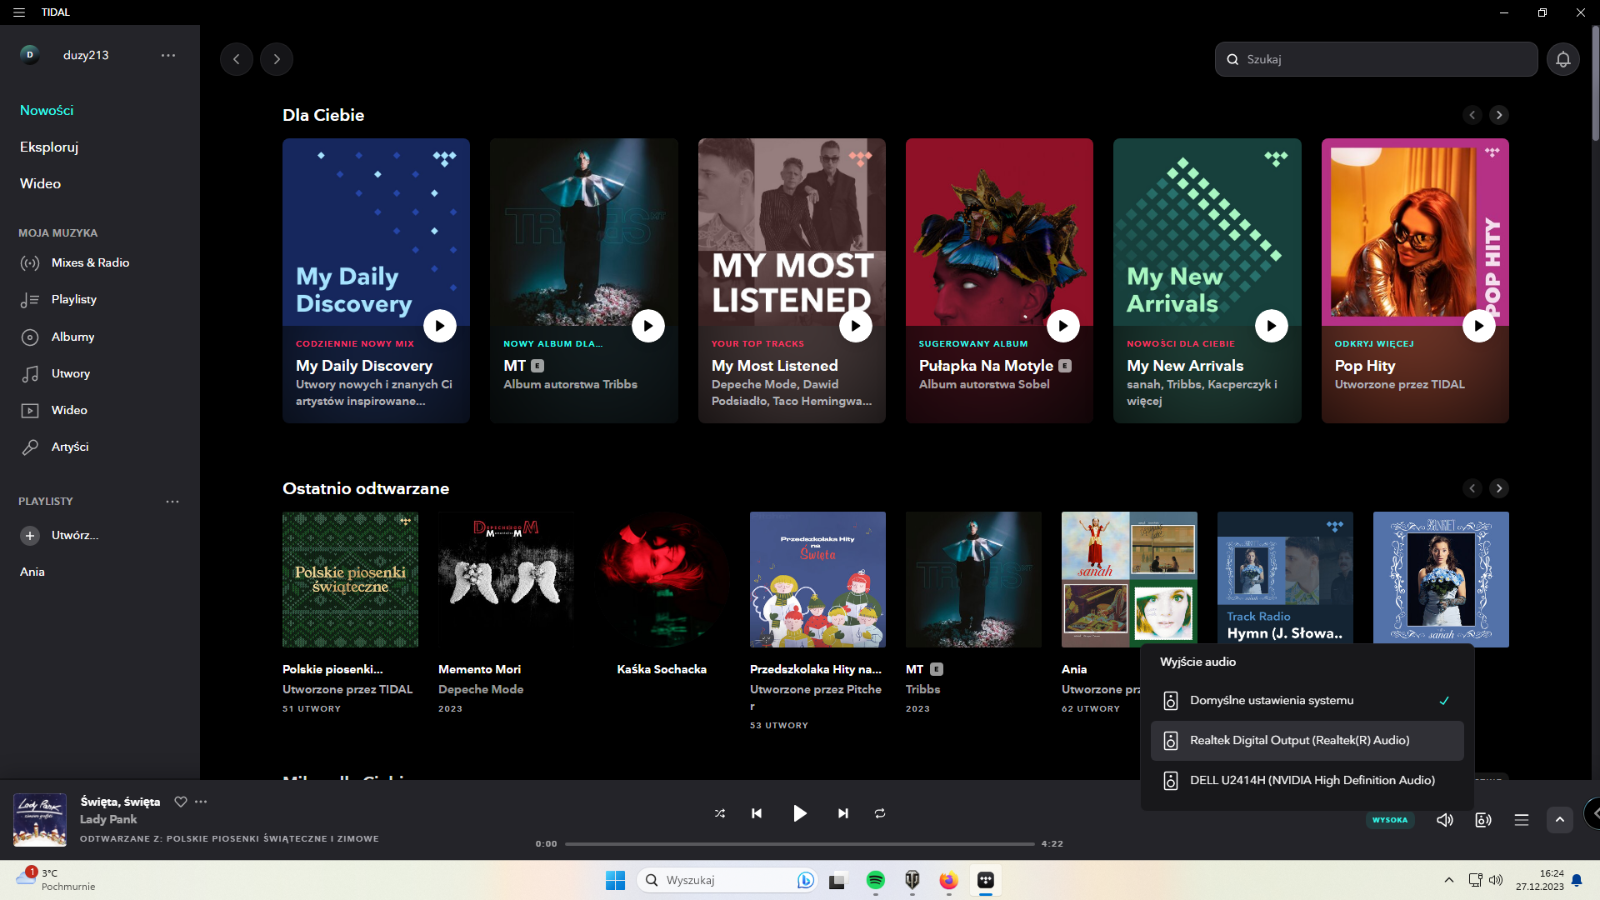1600x900 pixels.
Task: Show hidden system tray icons
Action: tap(1449, 880)
